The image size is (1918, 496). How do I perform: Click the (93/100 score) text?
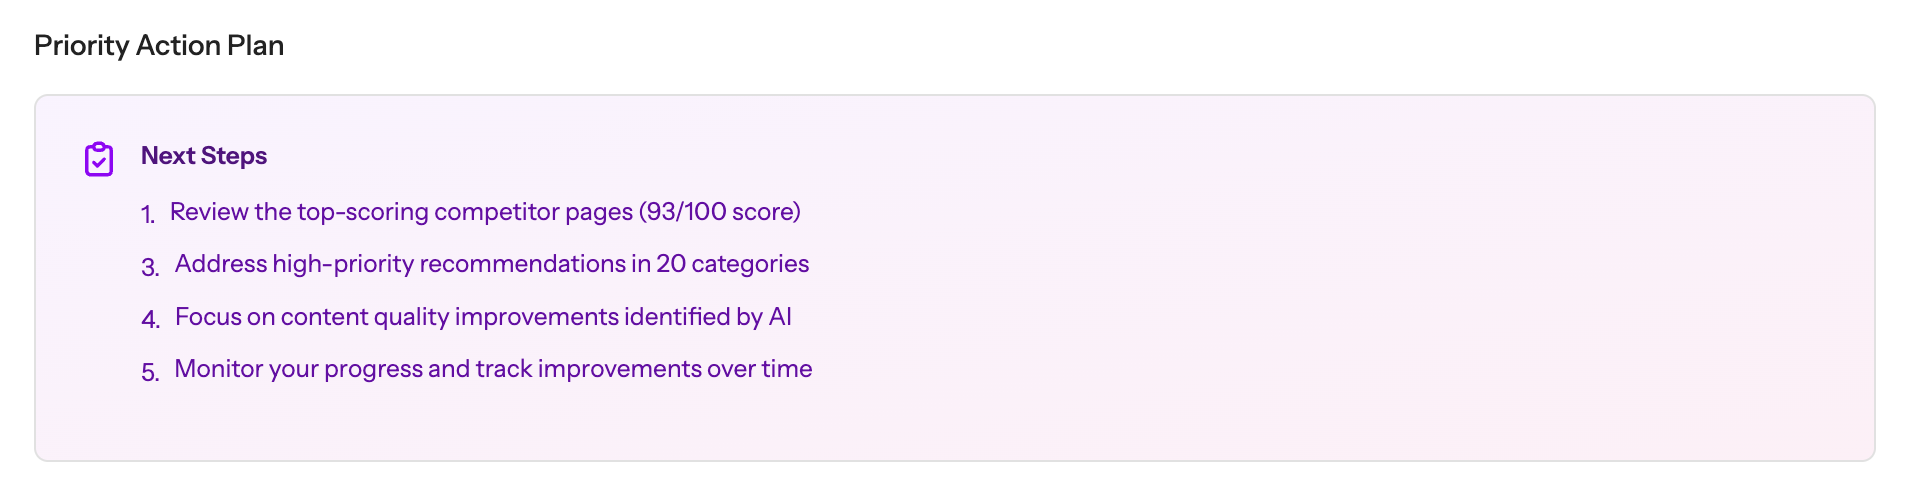click(720, 212)
